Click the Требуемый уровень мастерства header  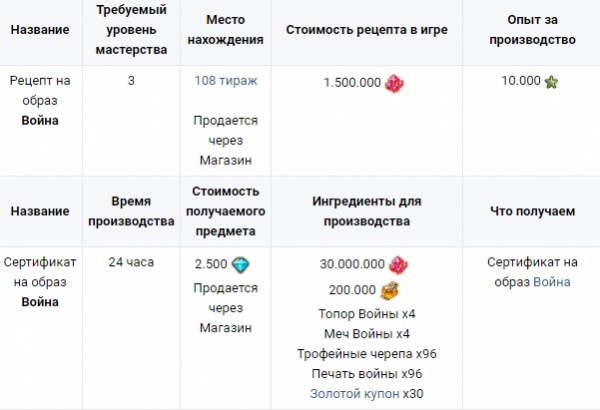pos(131,30)
